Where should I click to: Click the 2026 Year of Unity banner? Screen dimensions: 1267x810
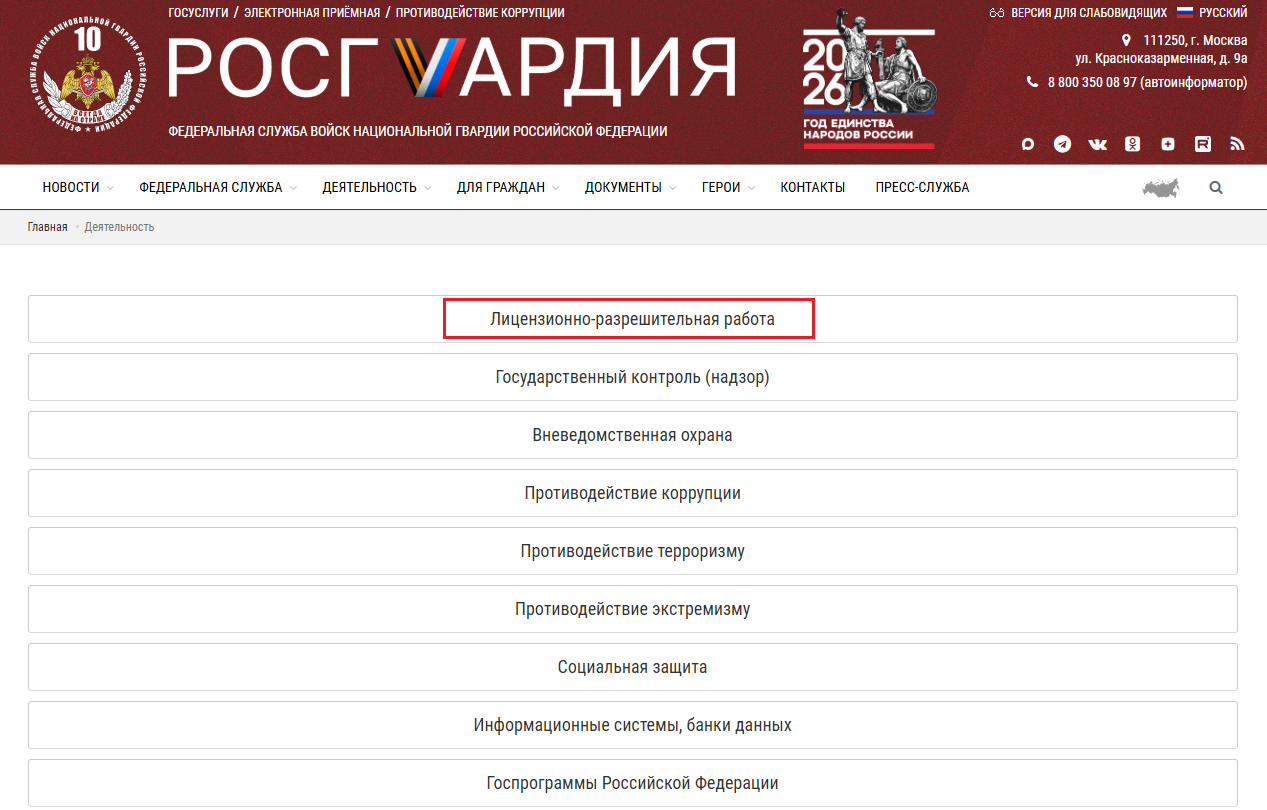[x=869, y=80]
